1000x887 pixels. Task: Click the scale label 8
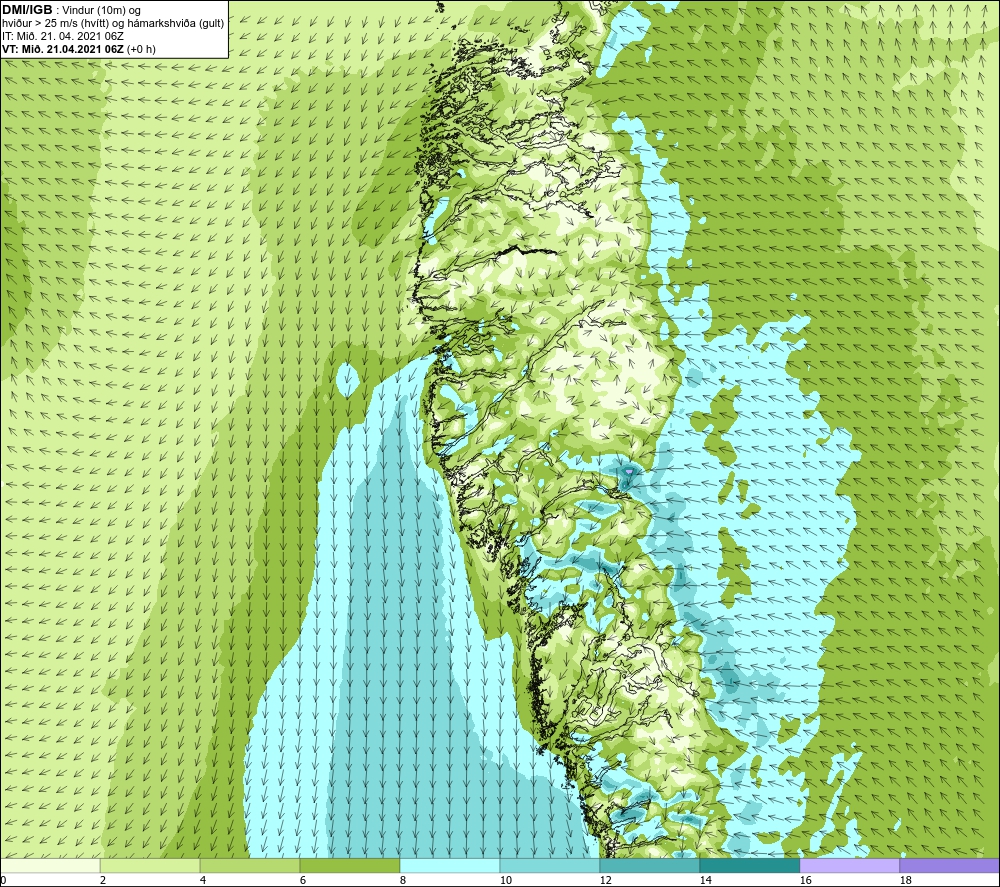click(403, 881)
